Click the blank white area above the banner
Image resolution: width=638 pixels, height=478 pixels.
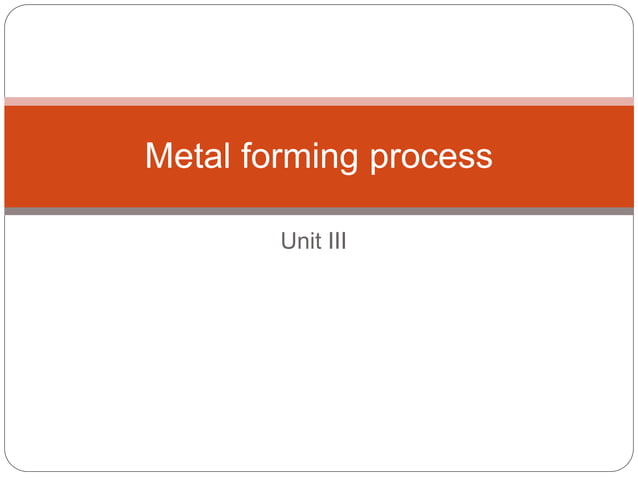[319, 51]
